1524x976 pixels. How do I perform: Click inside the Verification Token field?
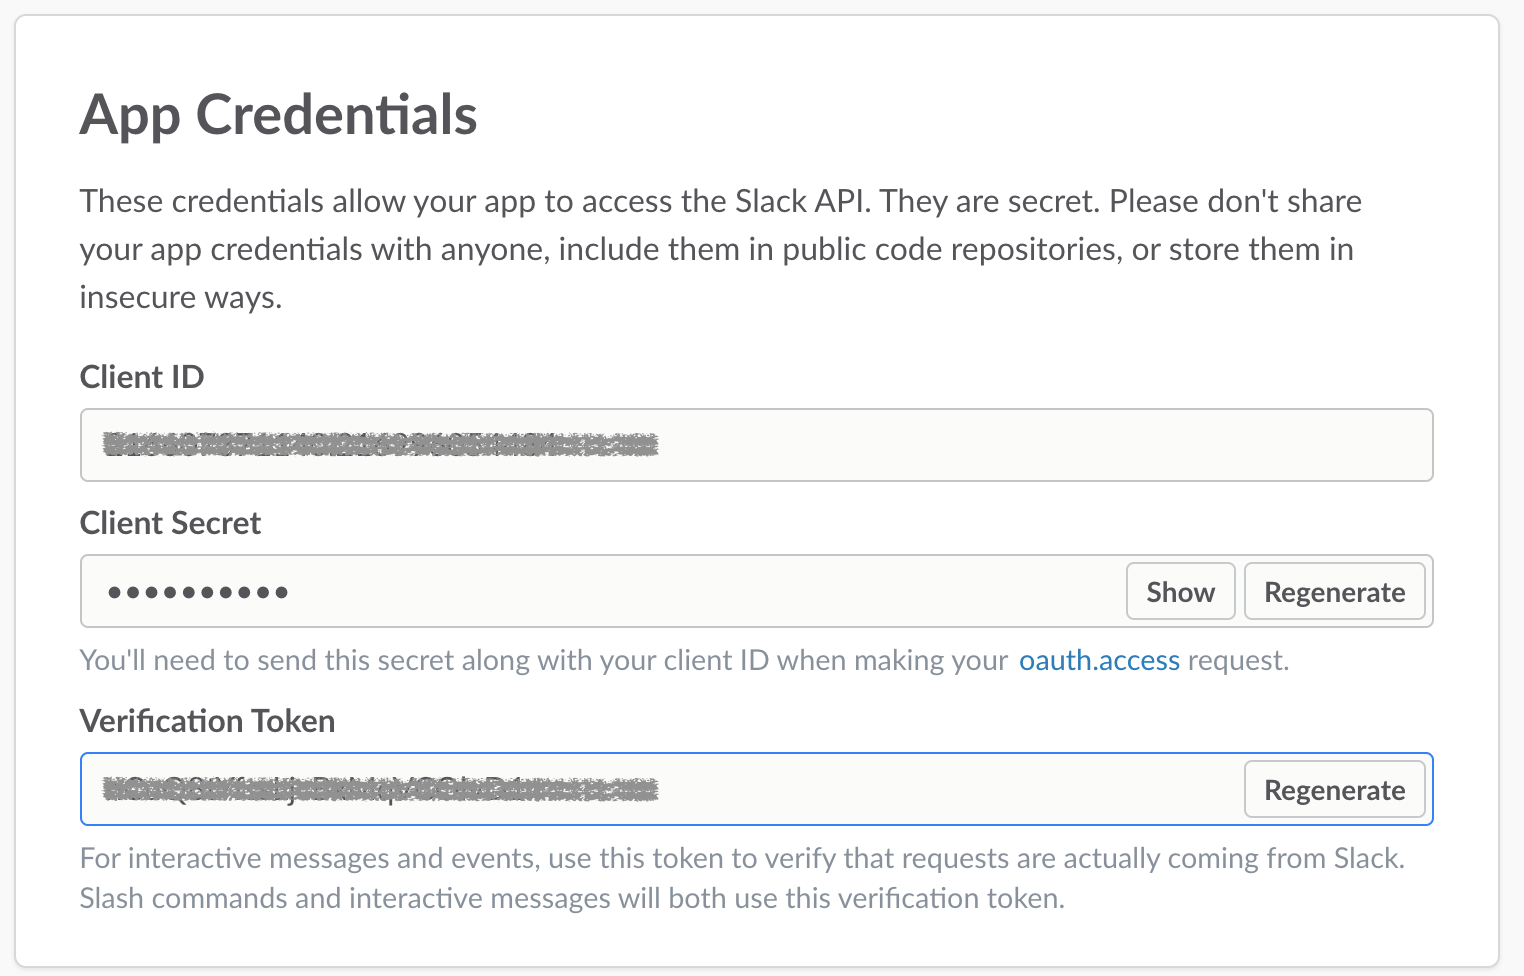point(660,789)
